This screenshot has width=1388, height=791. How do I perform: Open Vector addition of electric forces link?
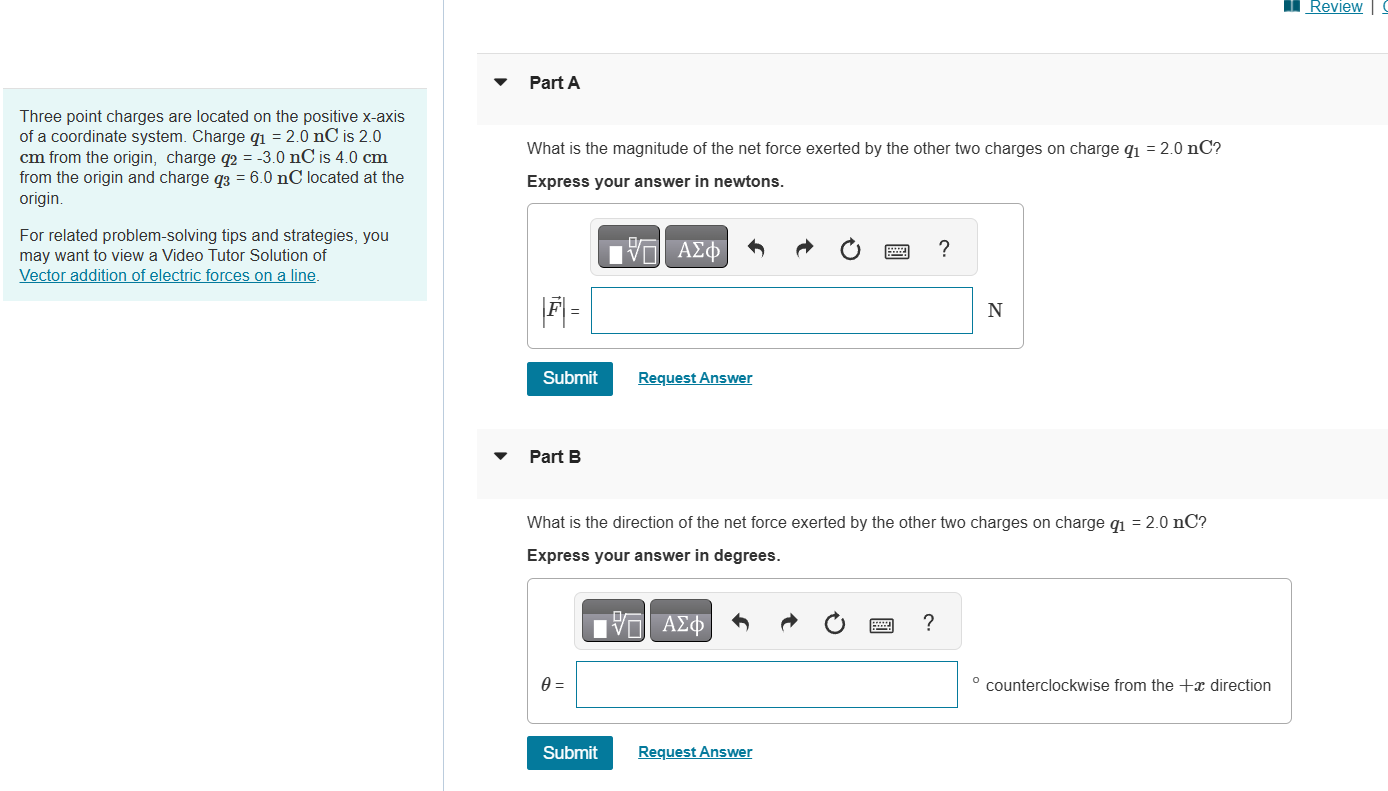click(168, 276)
